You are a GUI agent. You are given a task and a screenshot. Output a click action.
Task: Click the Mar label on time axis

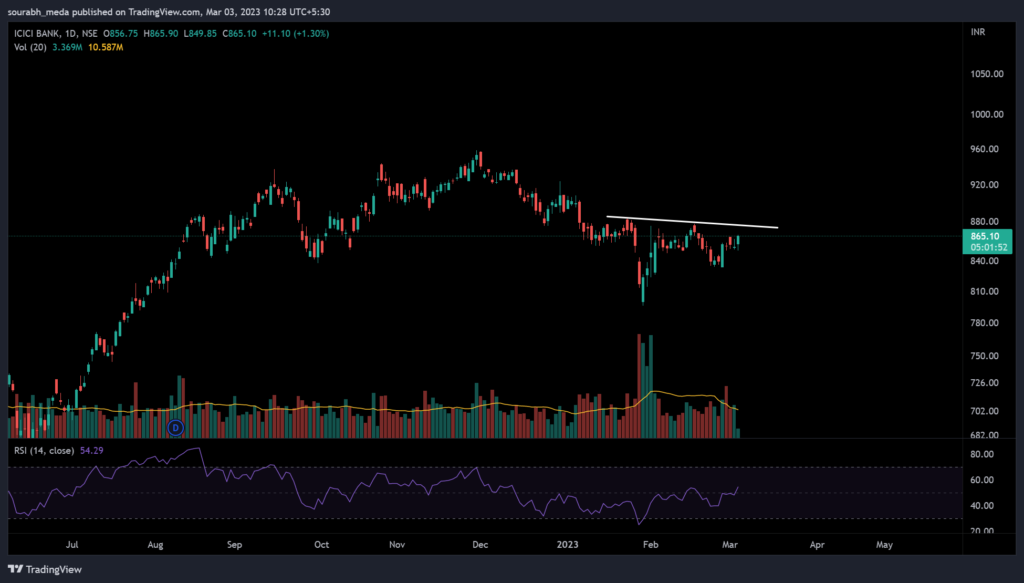point(730,544)
